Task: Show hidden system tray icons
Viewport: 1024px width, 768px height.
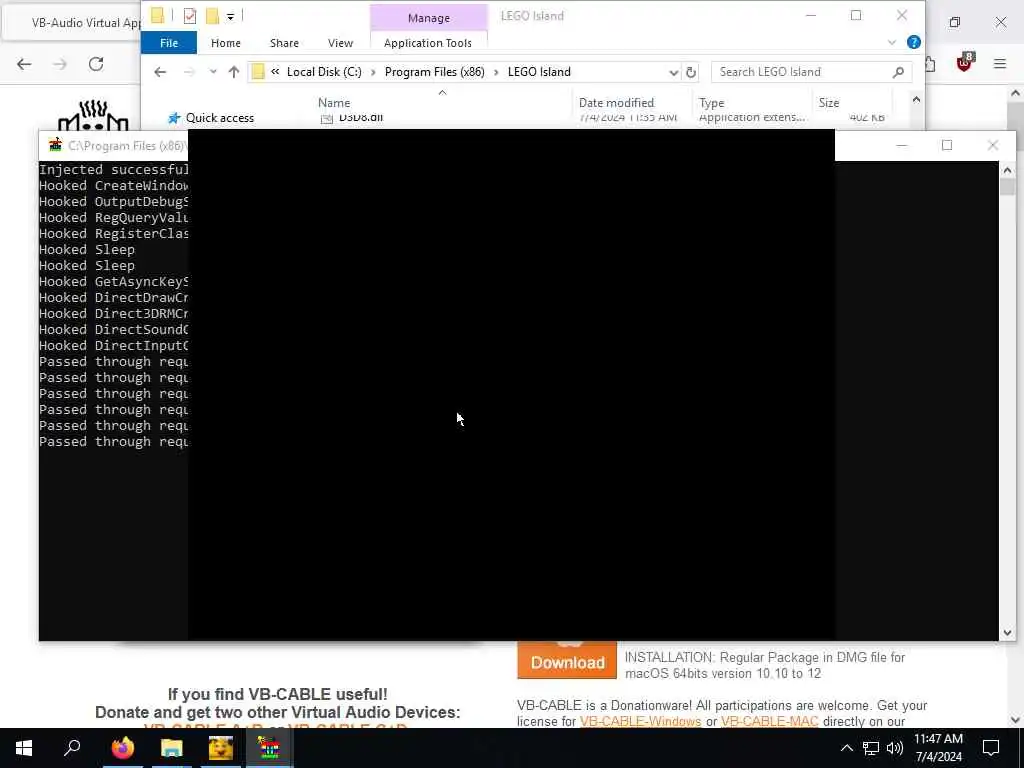Action: (846, 748)
